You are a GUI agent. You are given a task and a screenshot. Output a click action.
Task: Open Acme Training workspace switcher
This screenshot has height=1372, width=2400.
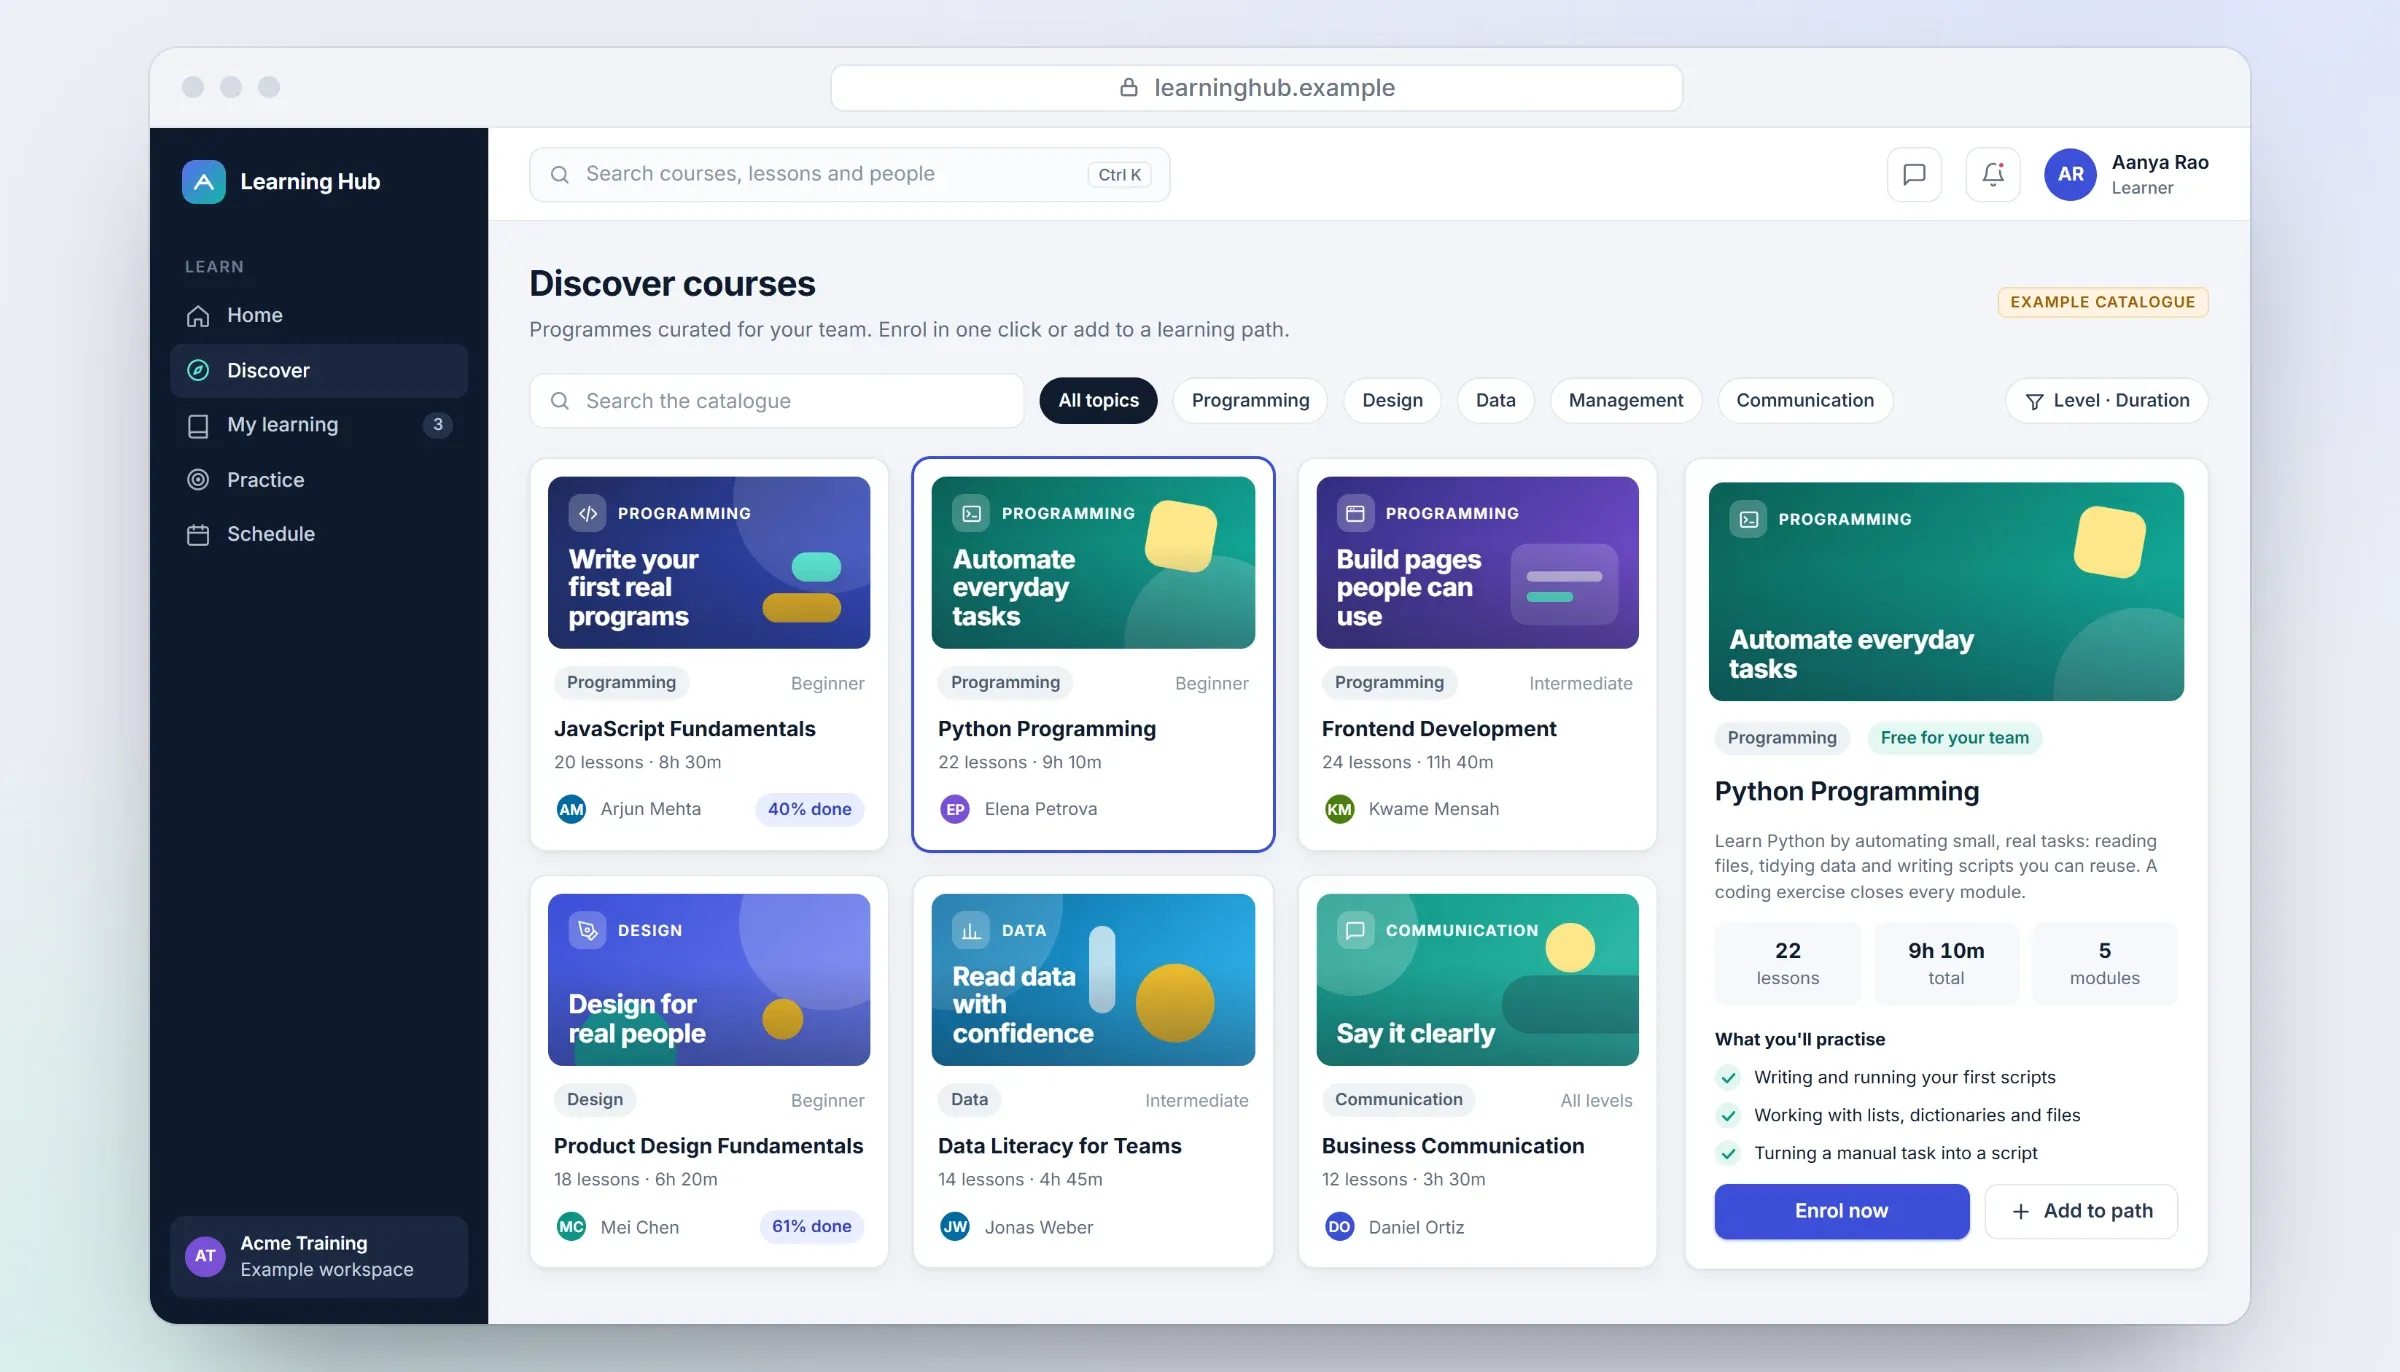(x=319, y=1257)
